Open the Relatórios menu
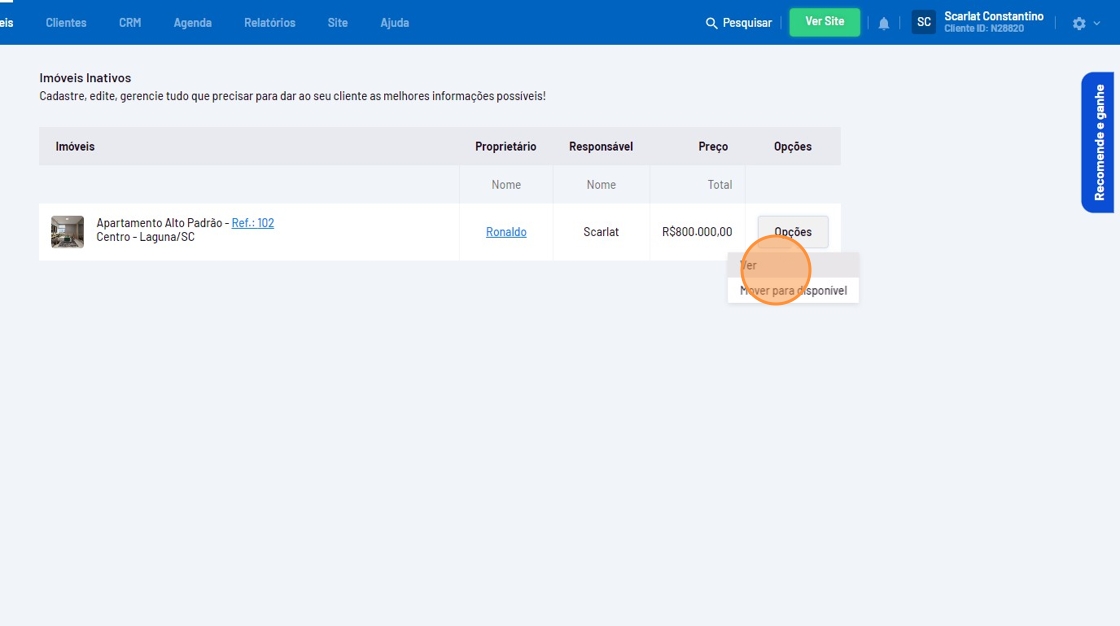This screenshot has width=1120, height=626. tap(270, 22)
